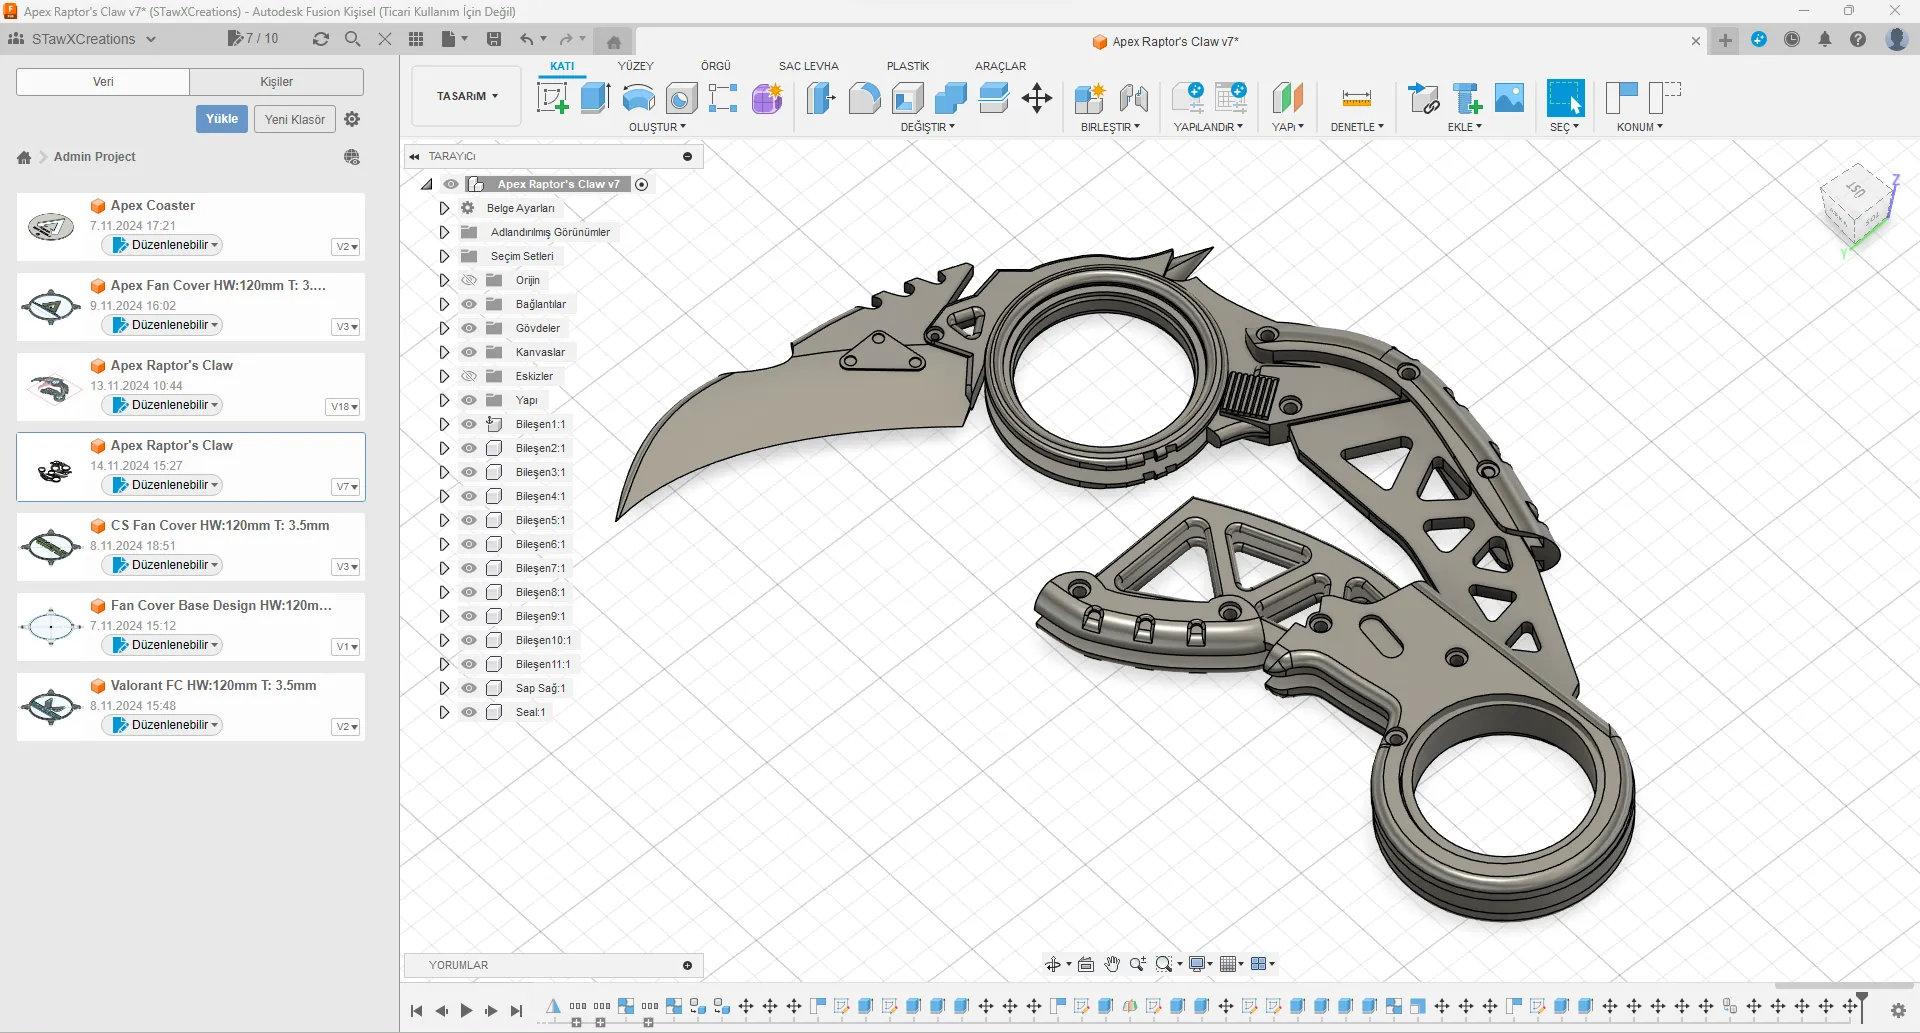Viewport: 1920px width, 1033px height.
Task: Open the Apex Coaster thumbnail
Action: [x=51, y=227]
